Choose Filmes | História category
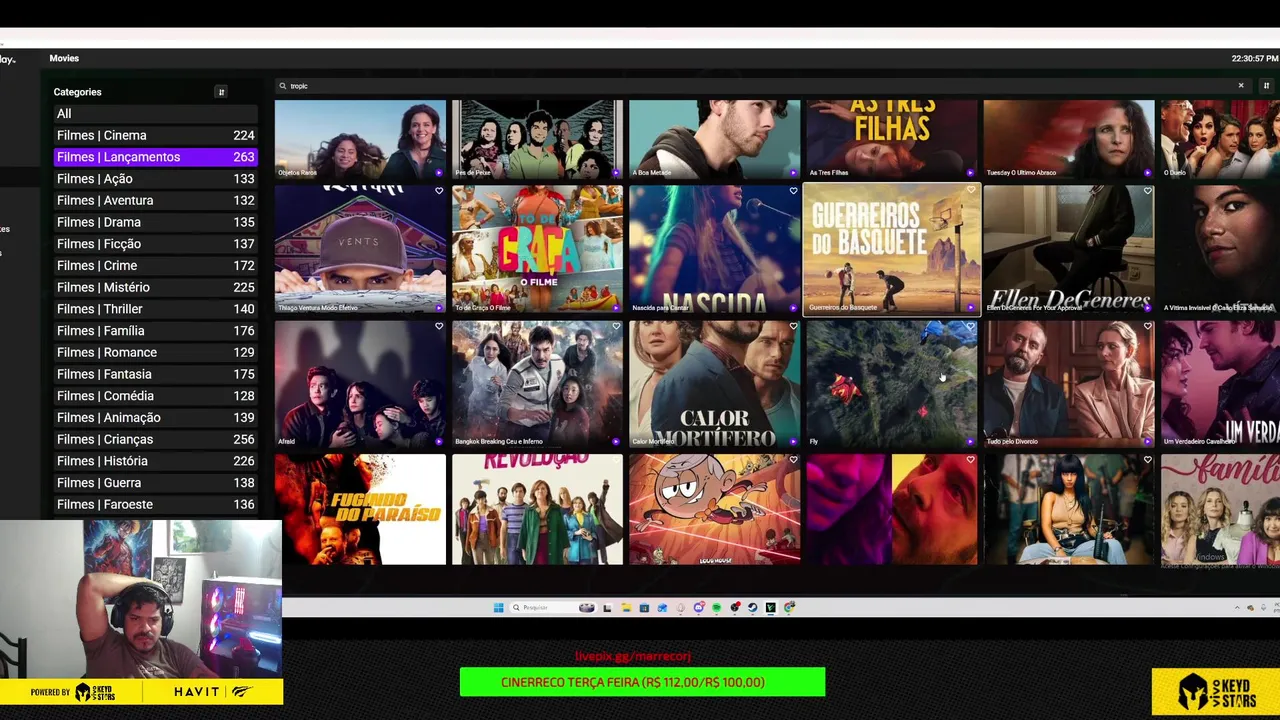This screenshot has height=720, width=1280. tap(156, 461)
